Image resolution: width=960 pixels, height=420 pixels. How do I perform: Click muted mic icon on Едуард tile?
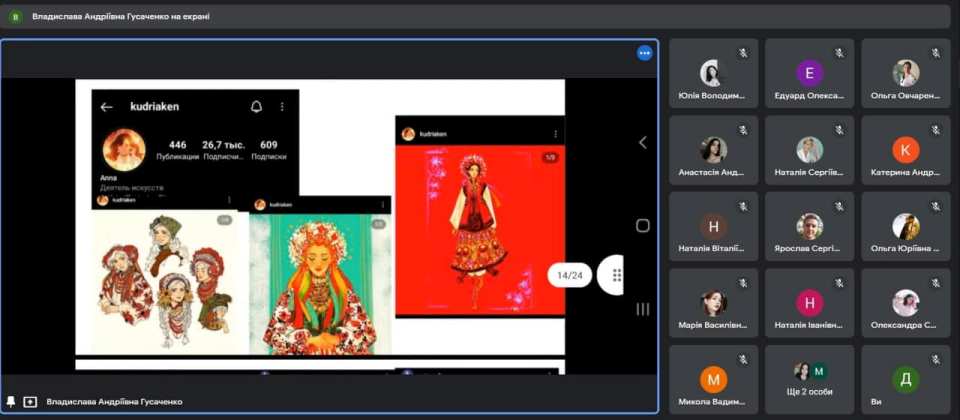(839, 53)
